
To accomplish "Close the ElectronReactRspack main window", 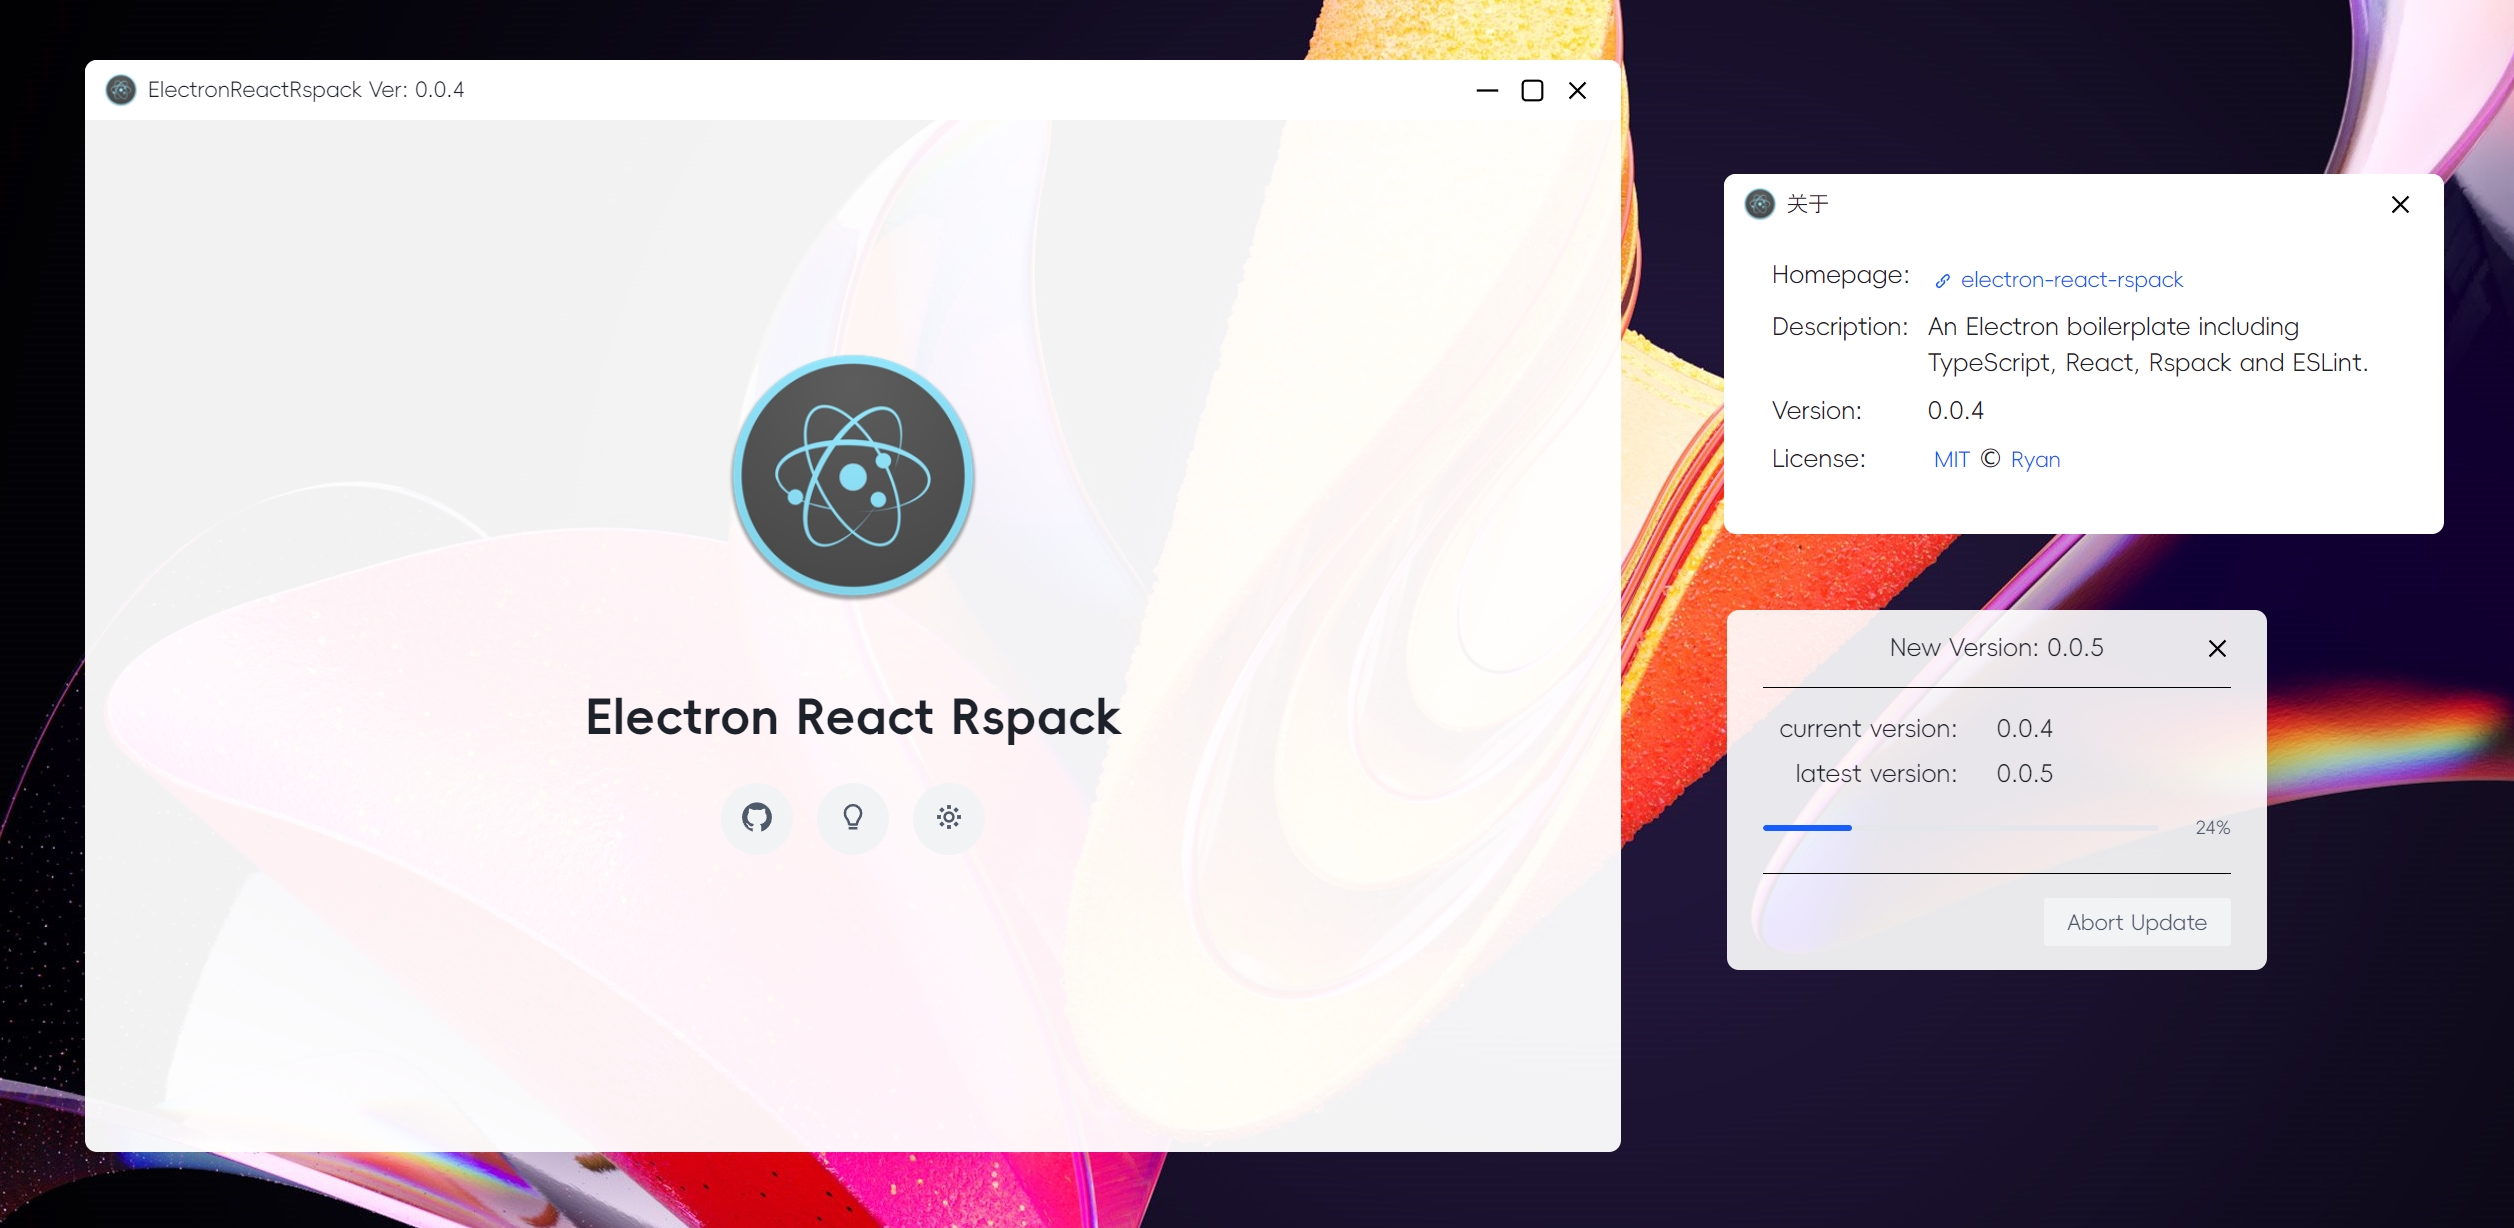I will point(1577,90).
